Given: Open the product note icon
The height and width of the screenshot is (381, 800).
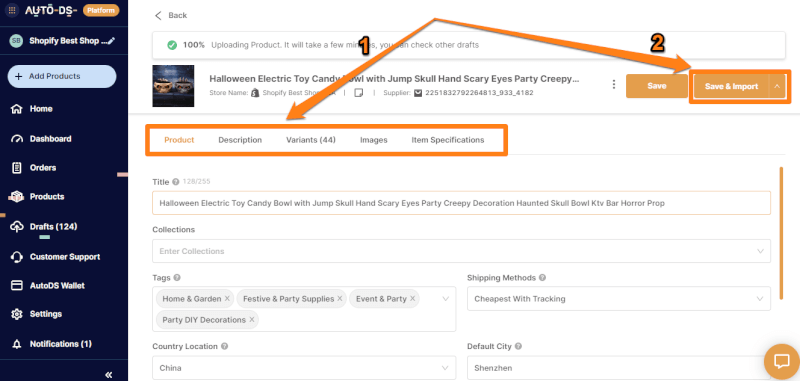Looking at the screenshot, I should [x=359, y=93].
